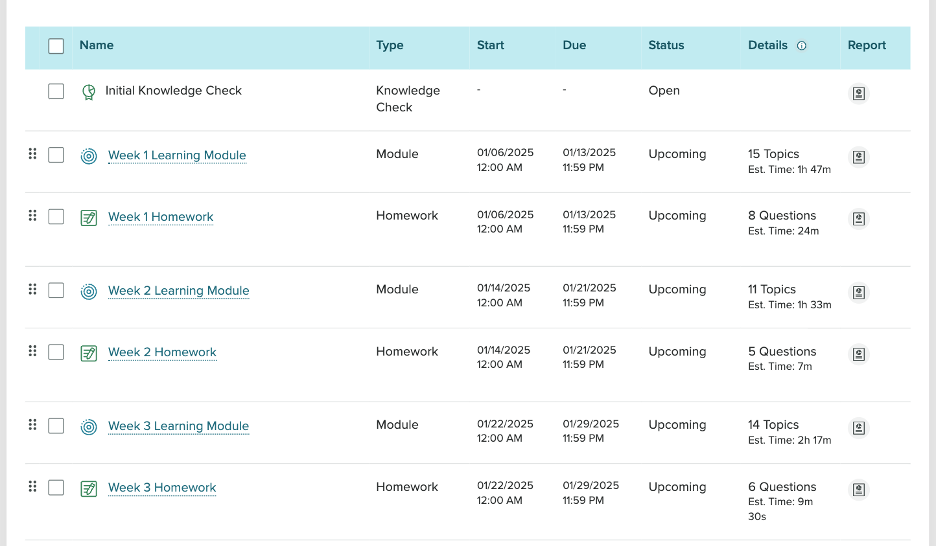Screen dimensions: 936x546
Task: Toggle the select-all checkbox in header
Action: coord(56,46)
